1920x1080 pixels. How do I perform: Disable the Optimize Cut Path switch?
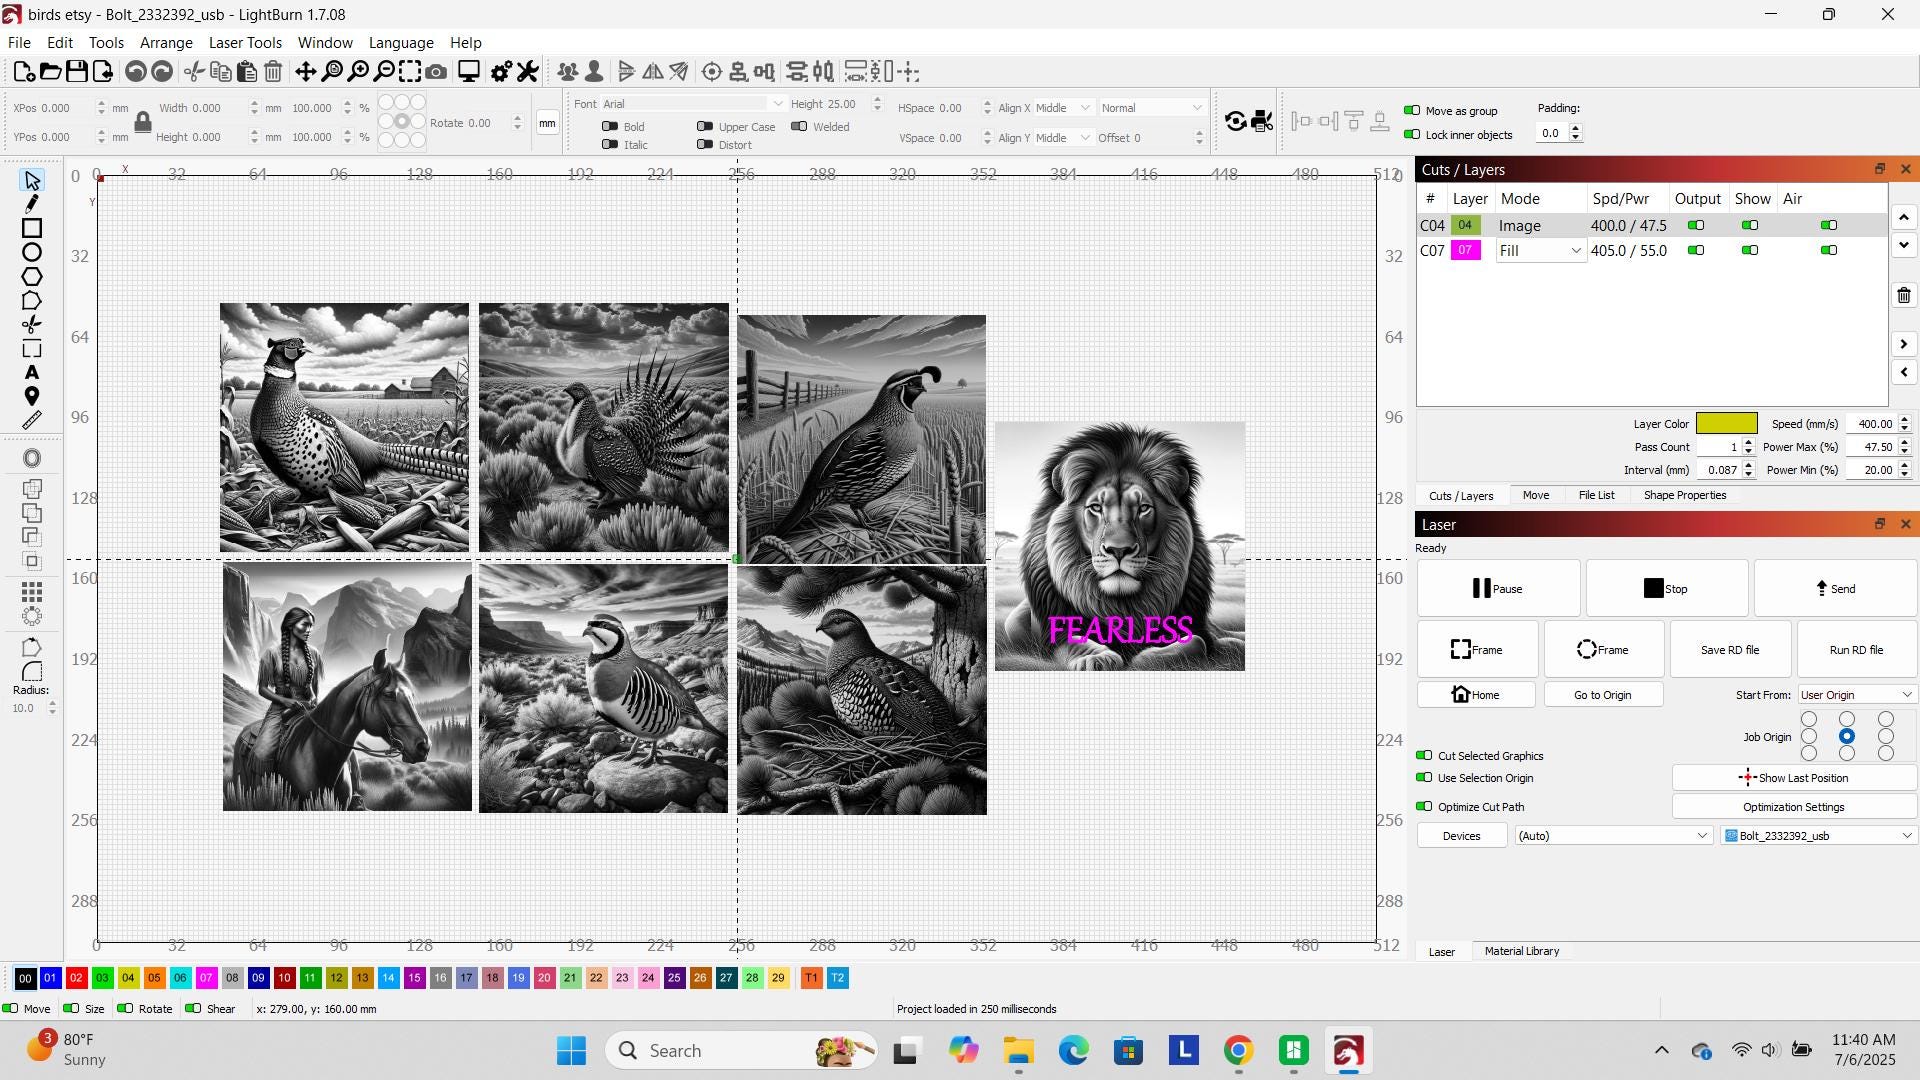point(1424,807)
